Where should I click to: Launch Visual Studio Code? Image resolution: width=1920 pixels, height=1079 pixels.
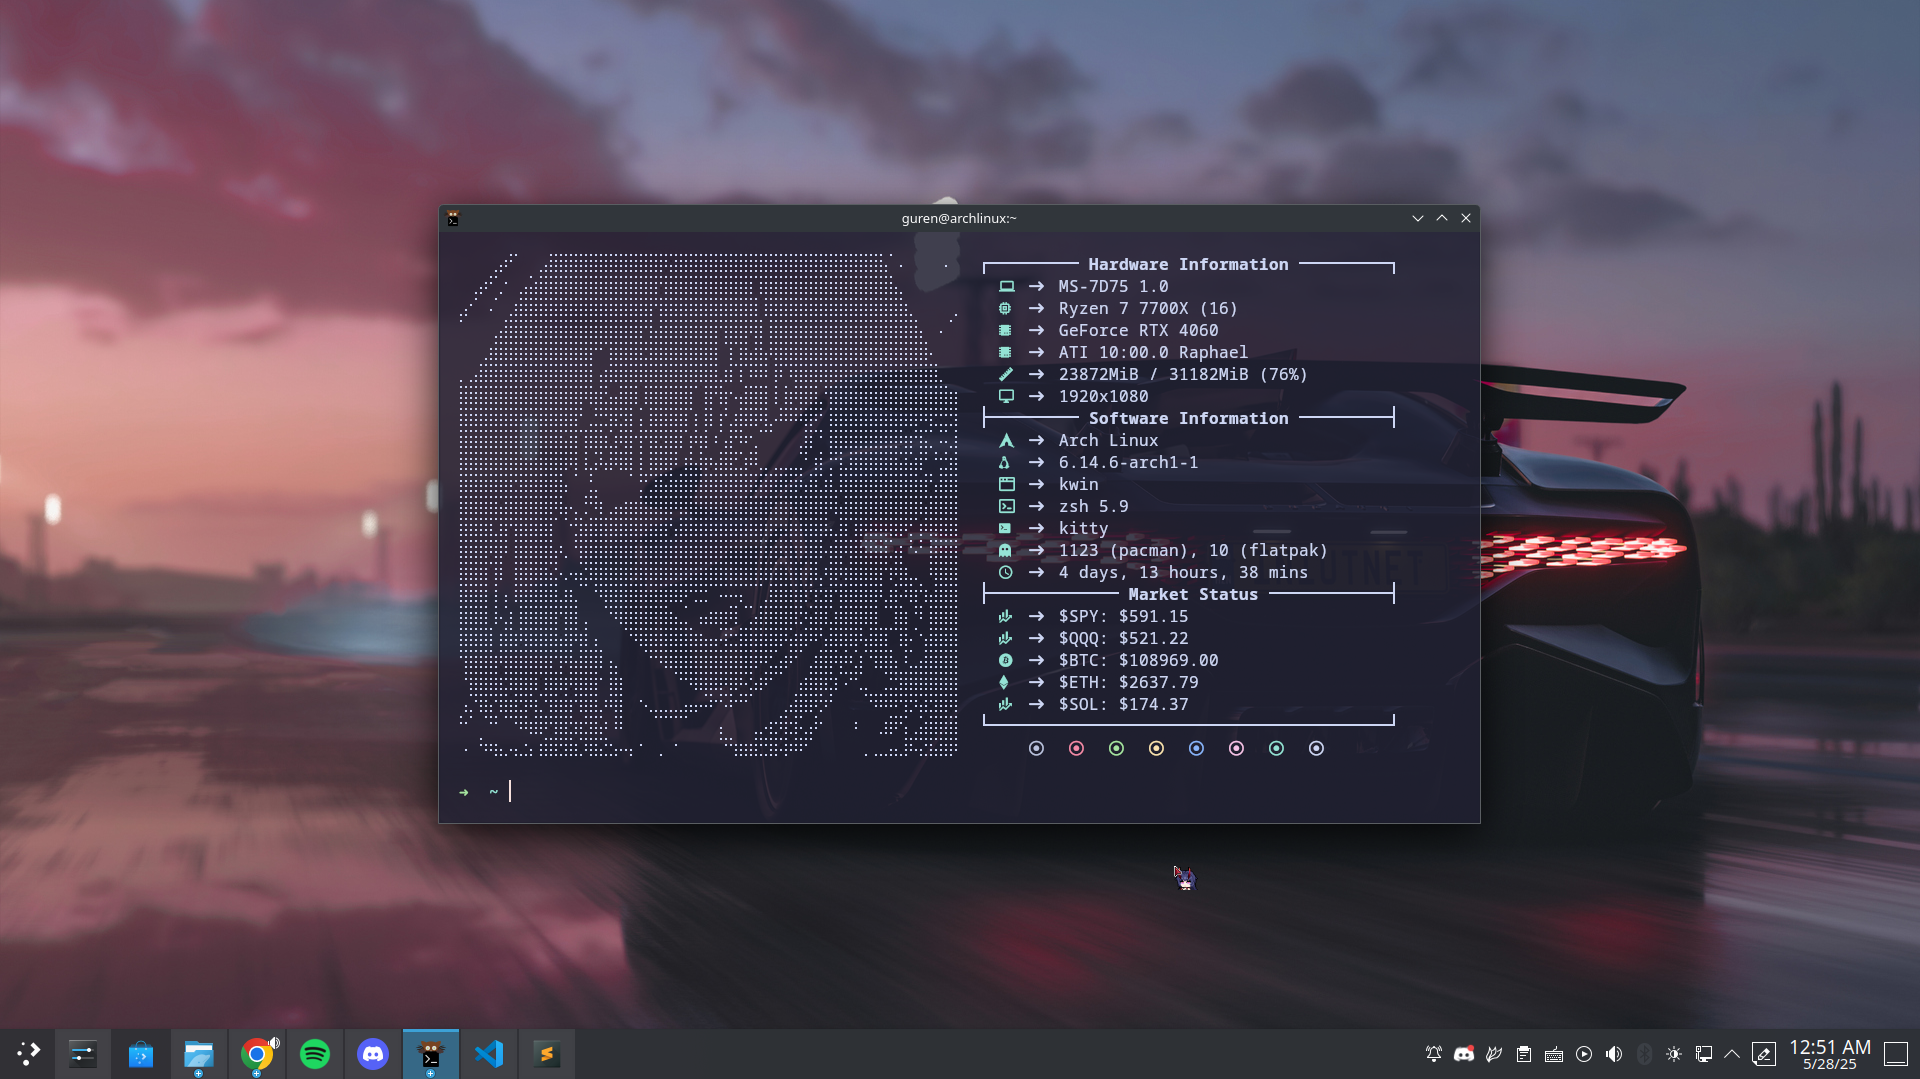(x=489, y=1053)
